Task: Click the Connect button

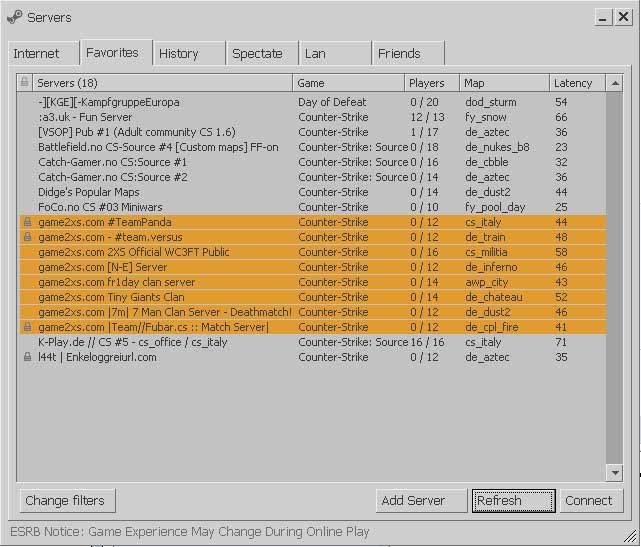Action: pos(592,500)
